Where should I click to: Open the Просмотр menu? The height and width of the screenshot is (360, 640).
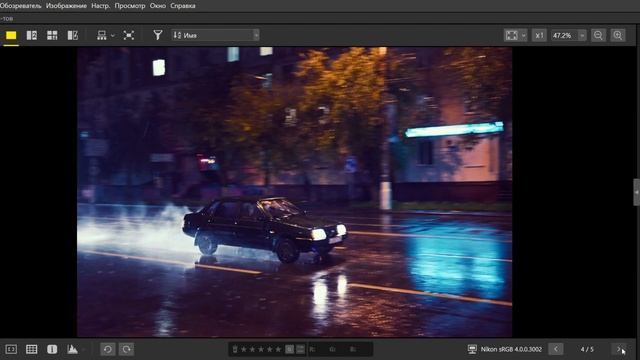[x=130, y=6]
